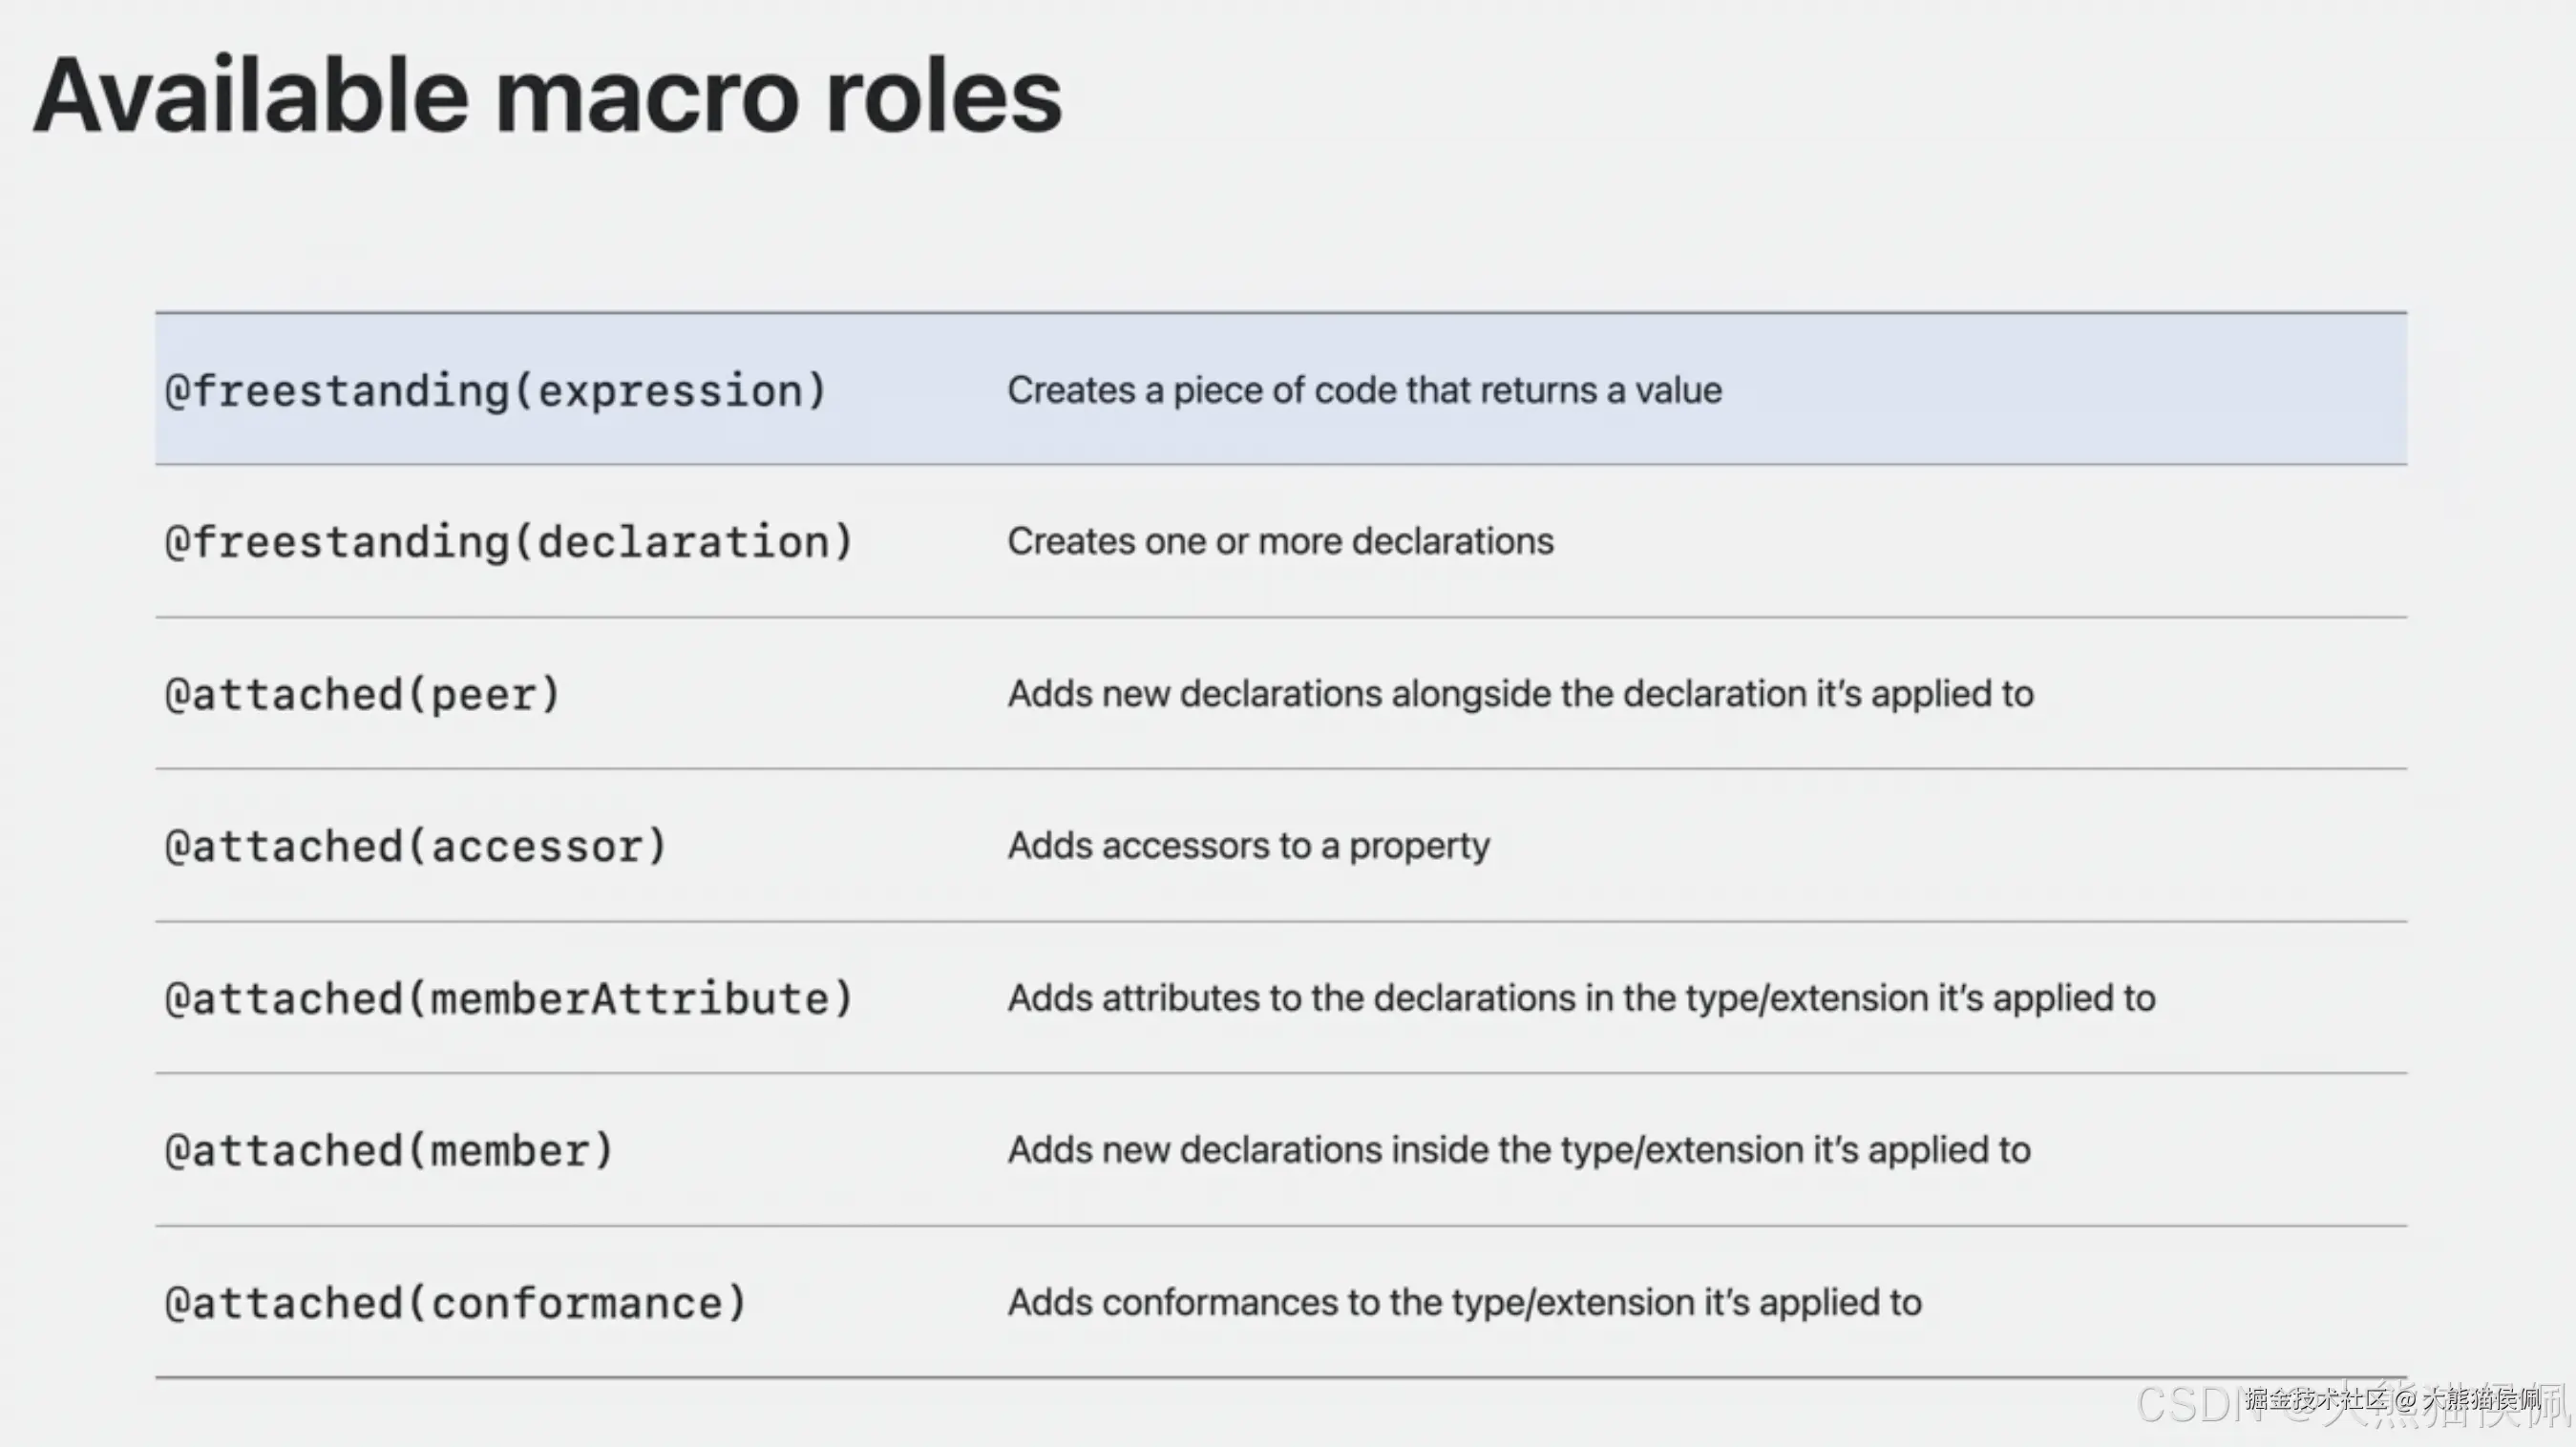Select the @freestanding(declaration) role name
The height and width of the screenshot is (1447, 2576).
[x=509, y=543]
